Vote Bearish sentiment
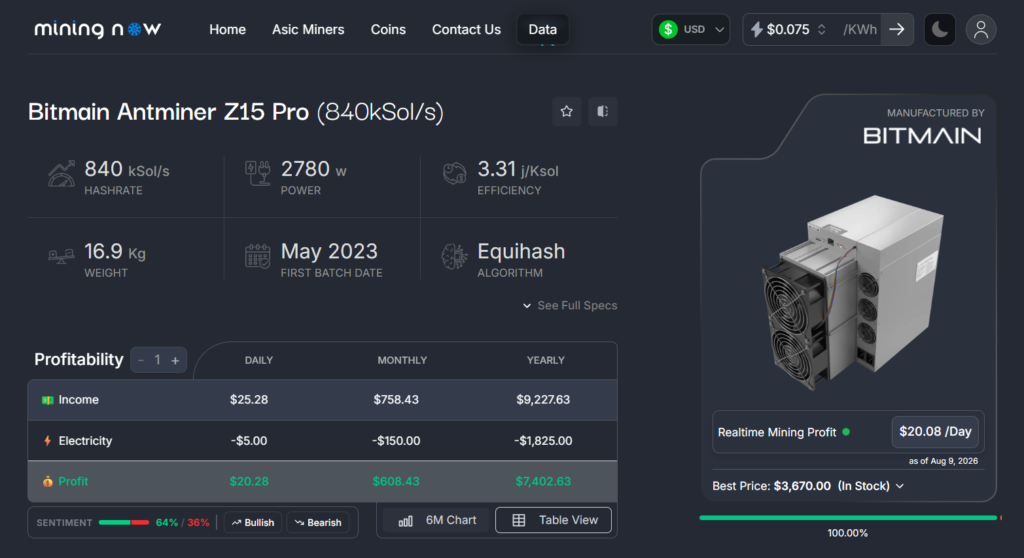 pos(318,523)
